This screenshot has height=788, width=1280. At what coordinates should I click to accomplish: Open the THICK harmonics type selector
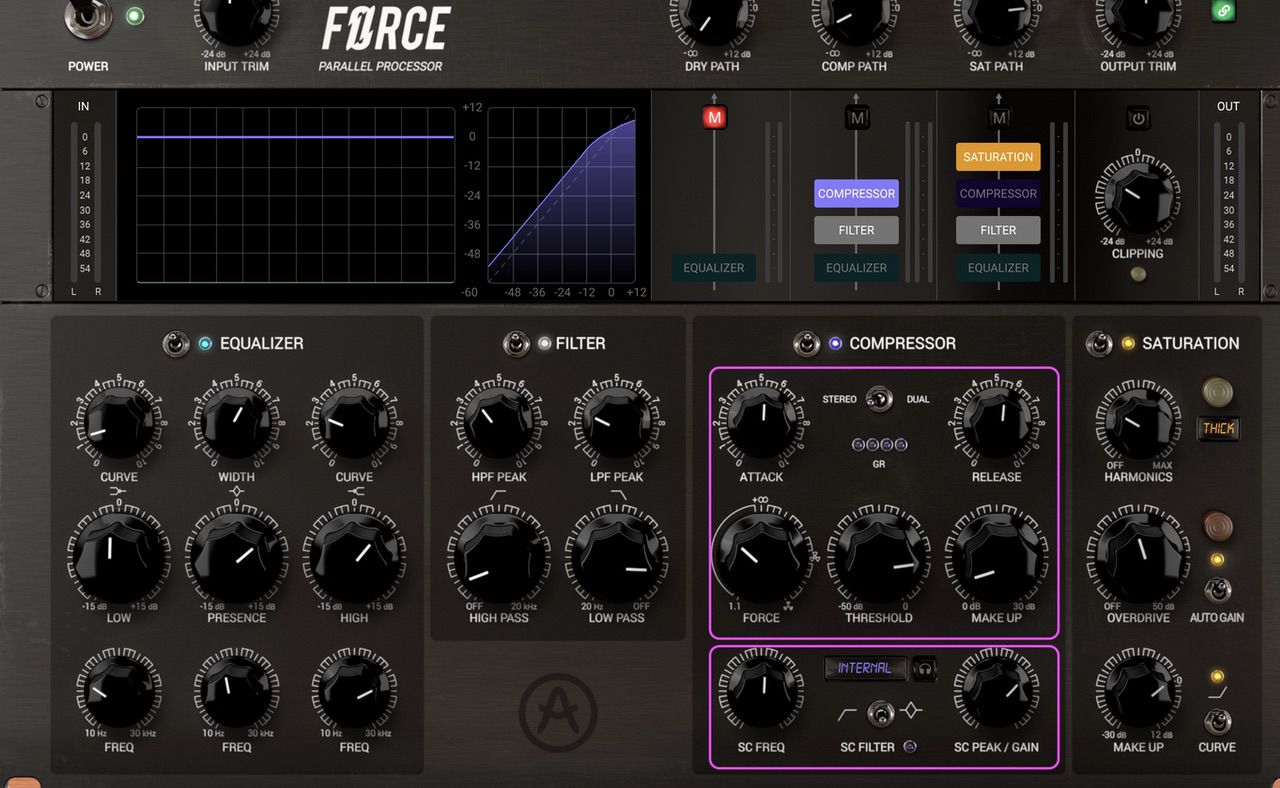[1218, 429]
